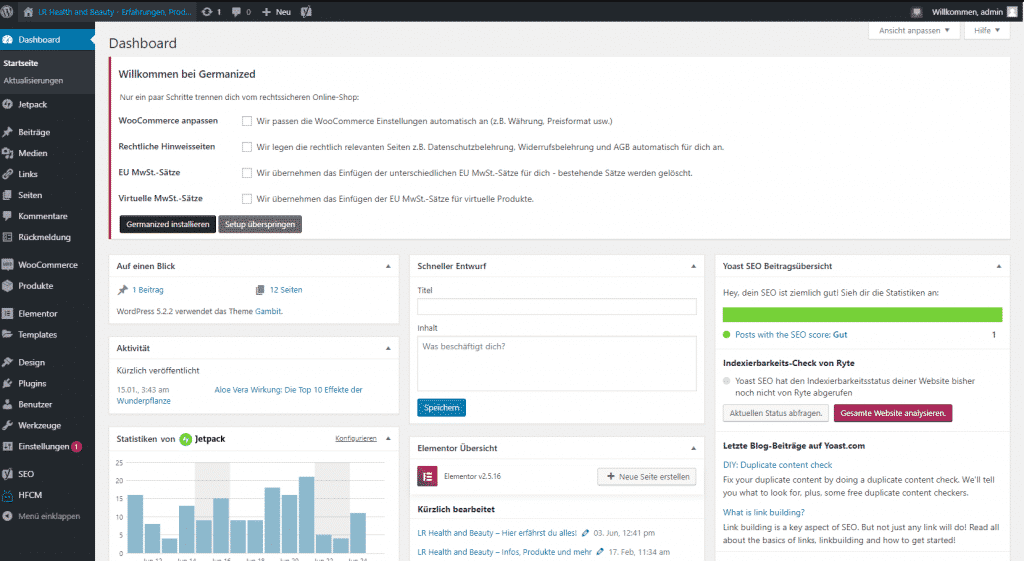The image size is (1024, 561).
Task: Collapse the Jetpack Statistiken widget arrow
Action: [388, 439]
